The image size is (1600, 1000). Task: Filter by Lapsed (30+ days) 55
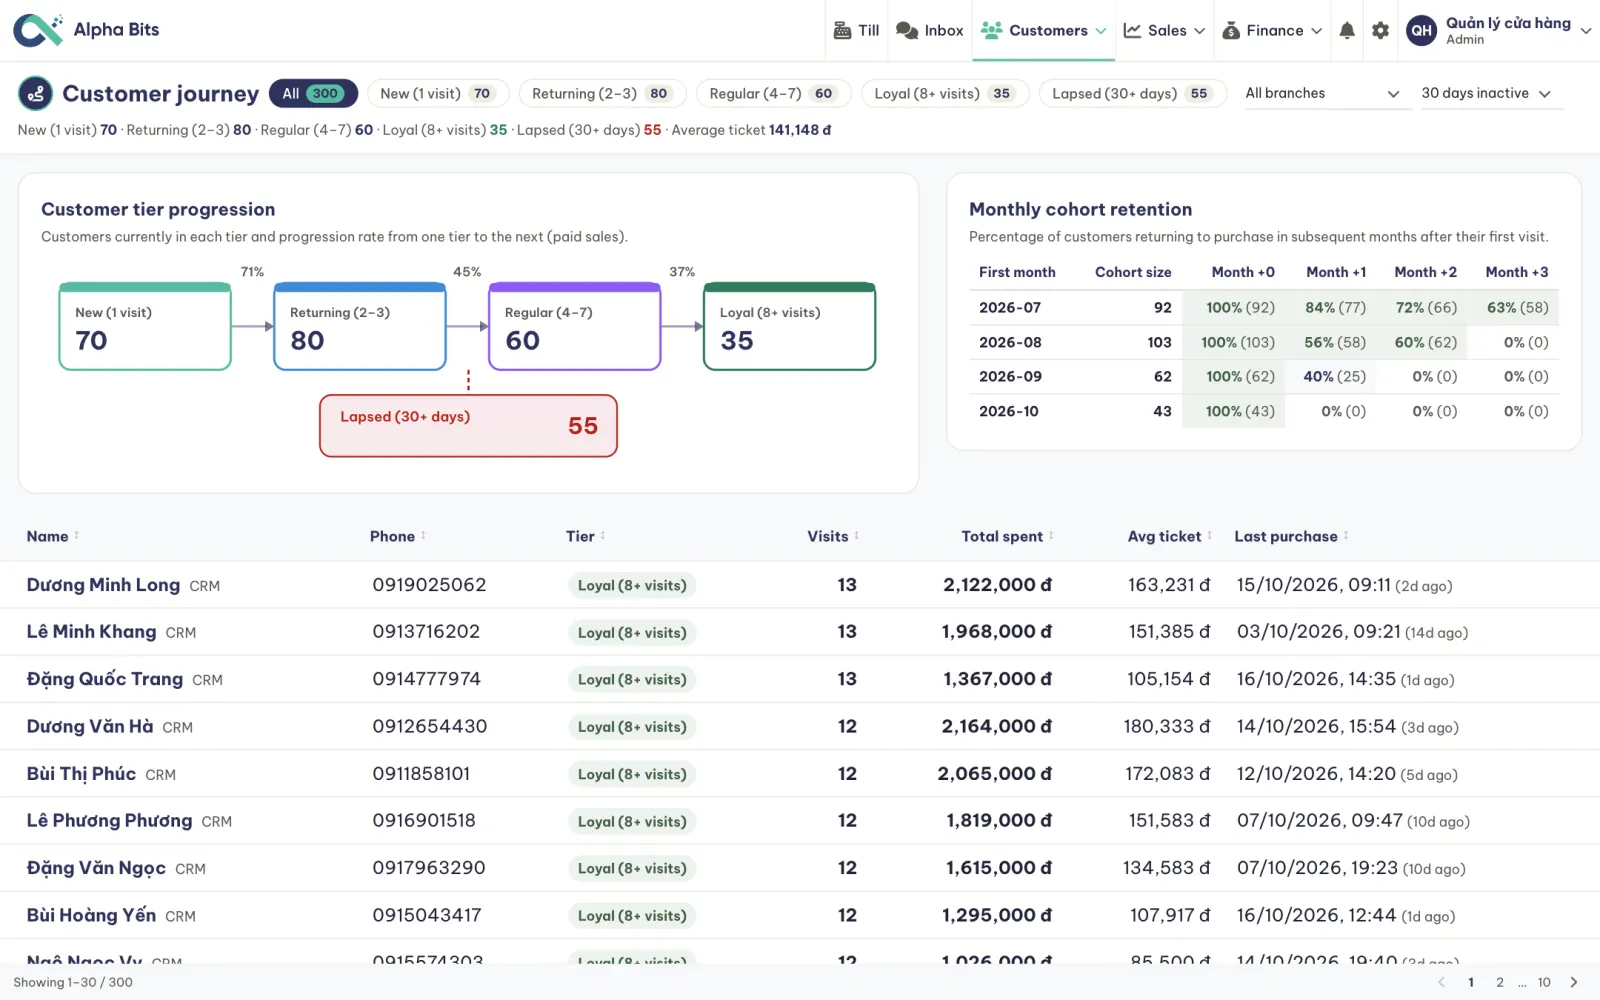point(1133,93)
